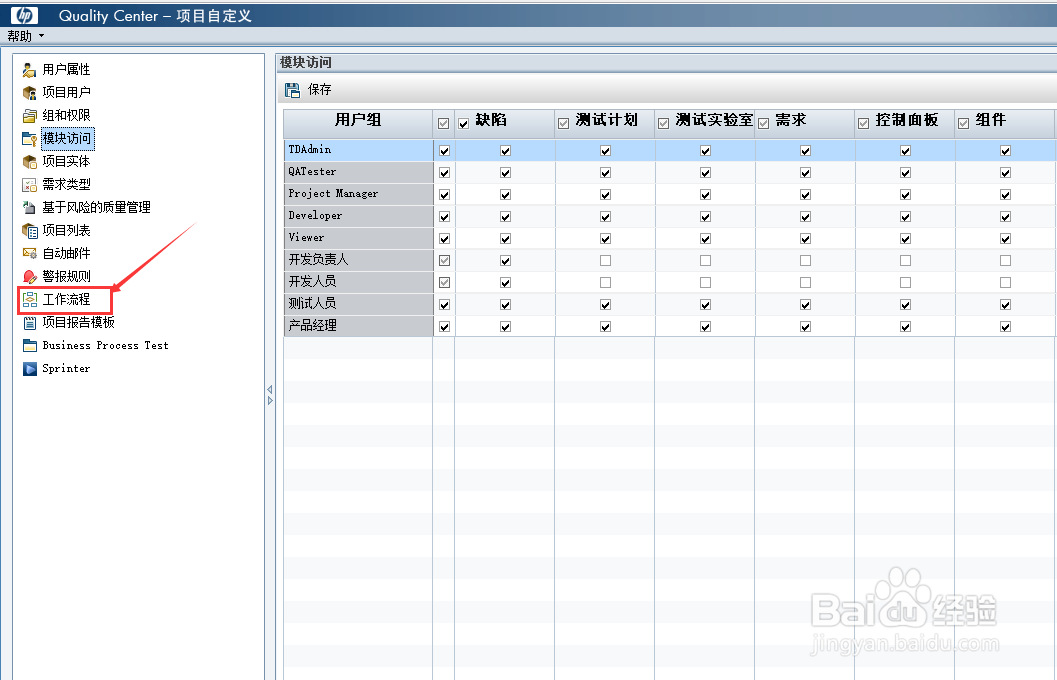Uncheck 需求 for Viewer row

point(806,239)
